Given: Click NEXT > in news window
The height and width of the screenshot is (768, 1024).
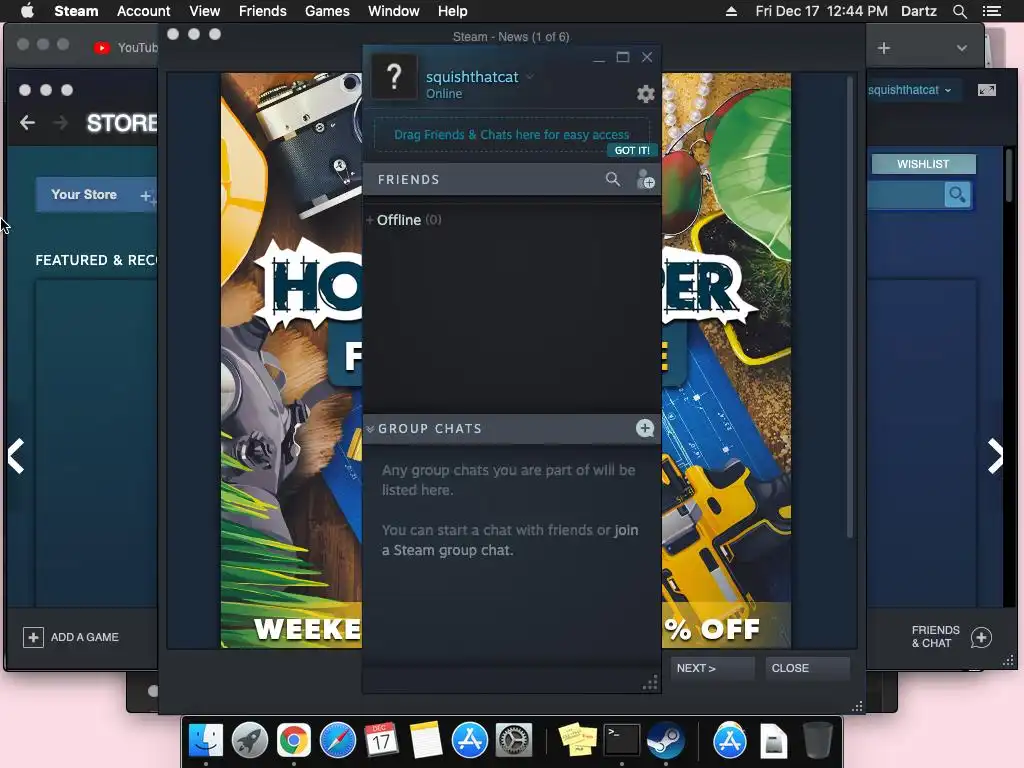Looking at the screenshot, I should pos(712,668).
